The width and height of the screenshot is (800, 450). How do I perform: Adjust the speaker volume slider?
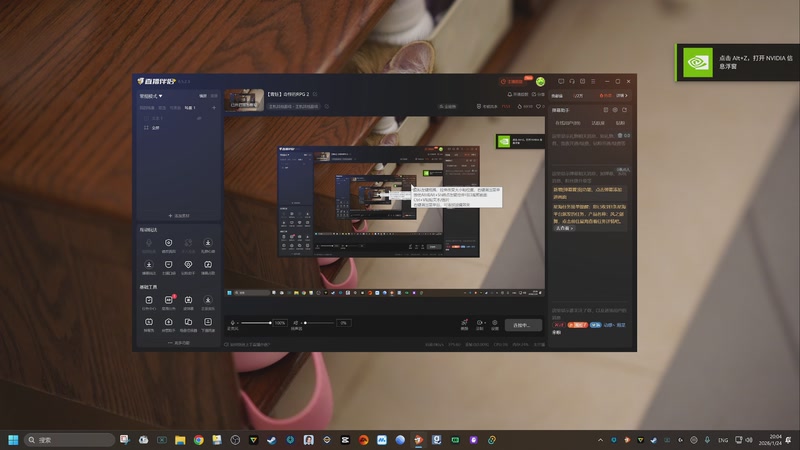319,323
